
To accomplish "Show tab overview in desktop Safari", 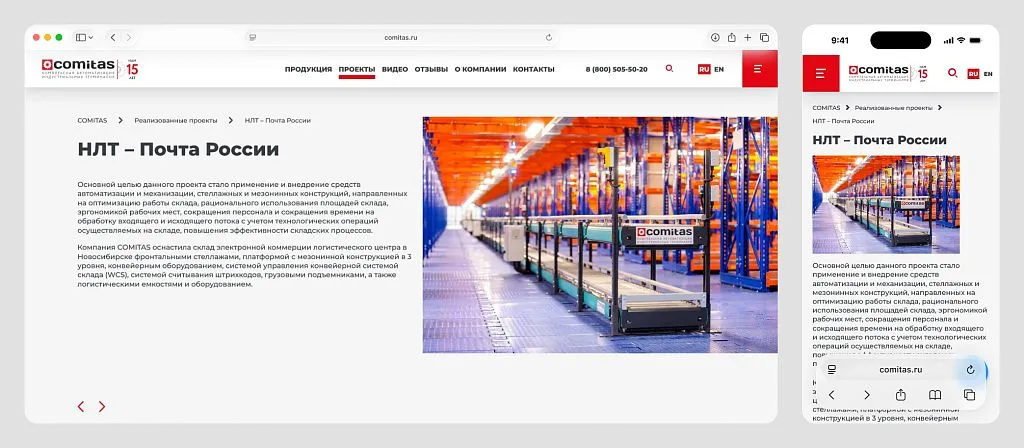I will pyautogui.click(x=764, y=38).
